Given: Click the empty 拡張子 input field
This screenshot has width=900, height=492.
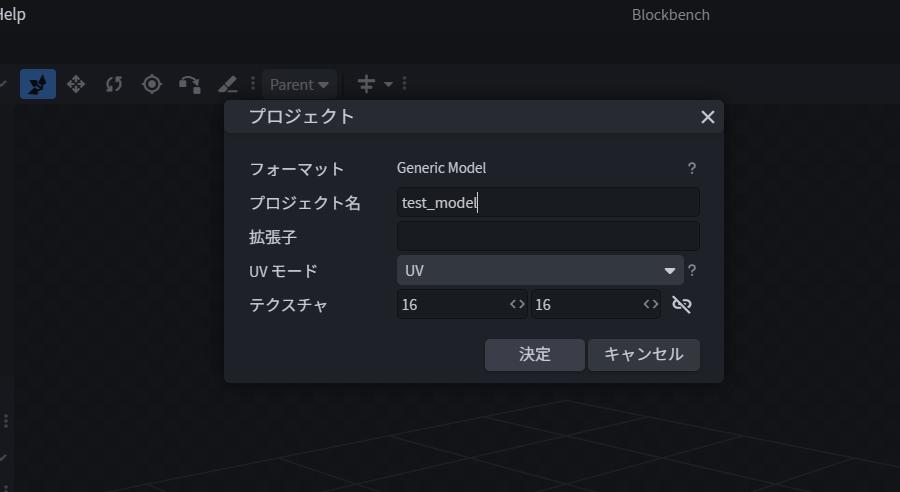Looking at the screenshot, I should 548,237.
